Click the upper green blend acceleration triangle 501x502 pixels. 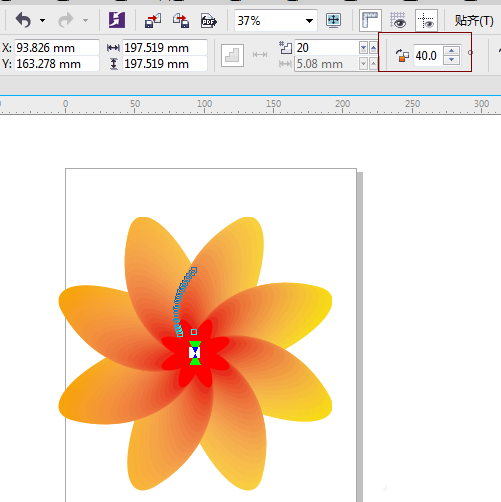click(x=195, y=345)
